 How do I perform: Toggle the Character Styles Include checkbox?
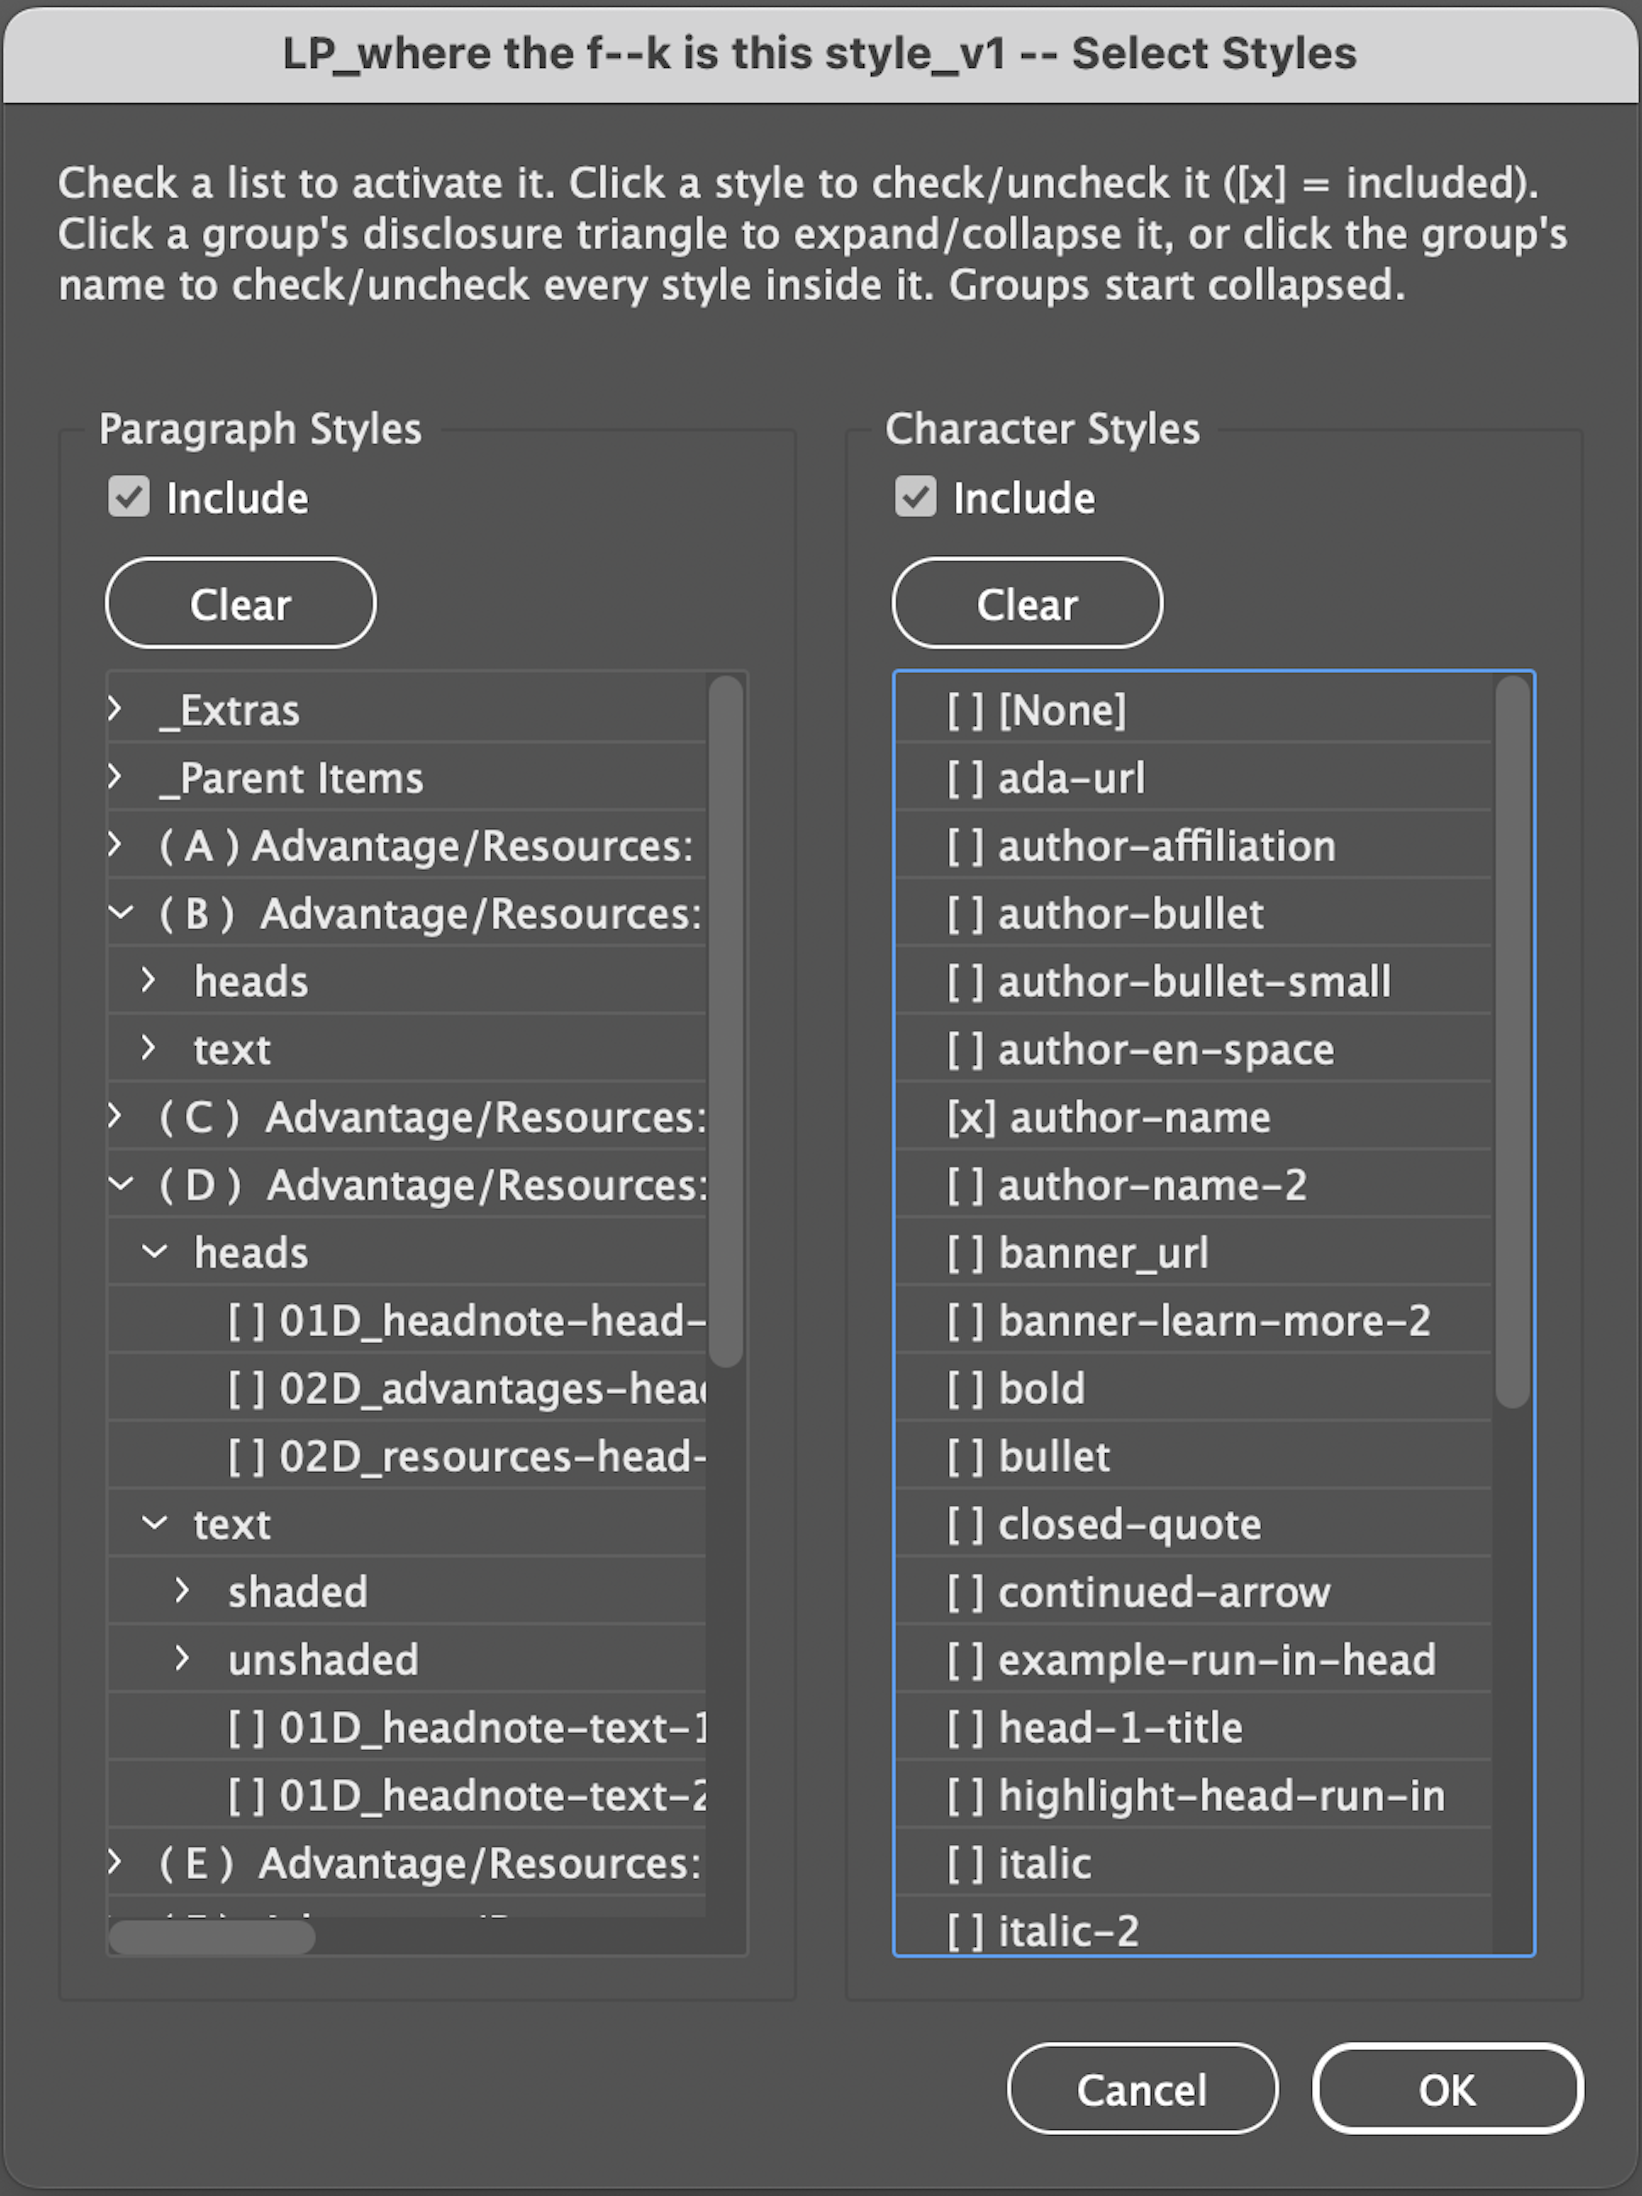tap(915, 497)
